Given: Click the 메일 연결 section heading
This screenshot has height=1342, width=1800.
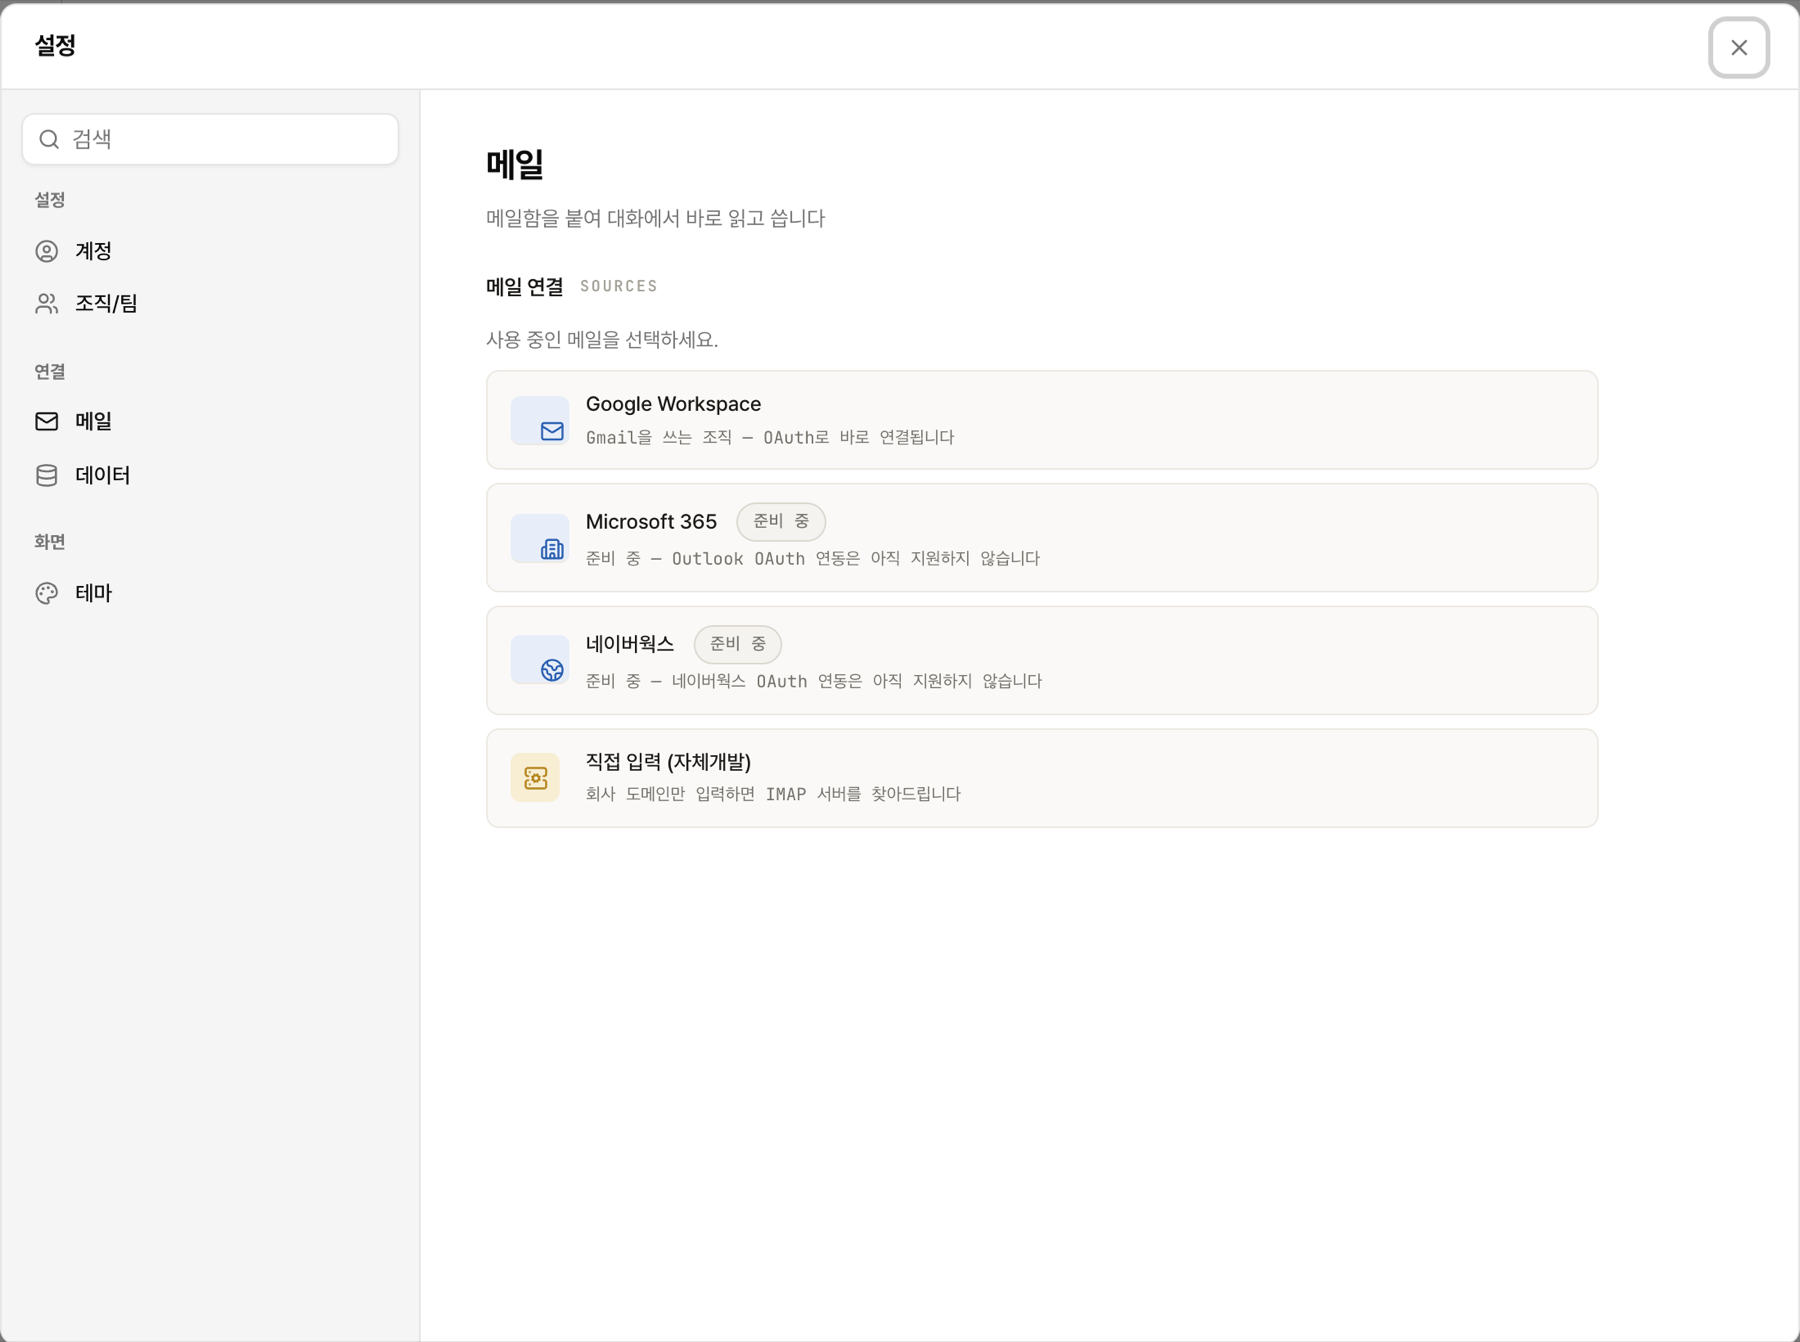Looking at the screenshot, I should pyautogui.click(x=525, y=287).
